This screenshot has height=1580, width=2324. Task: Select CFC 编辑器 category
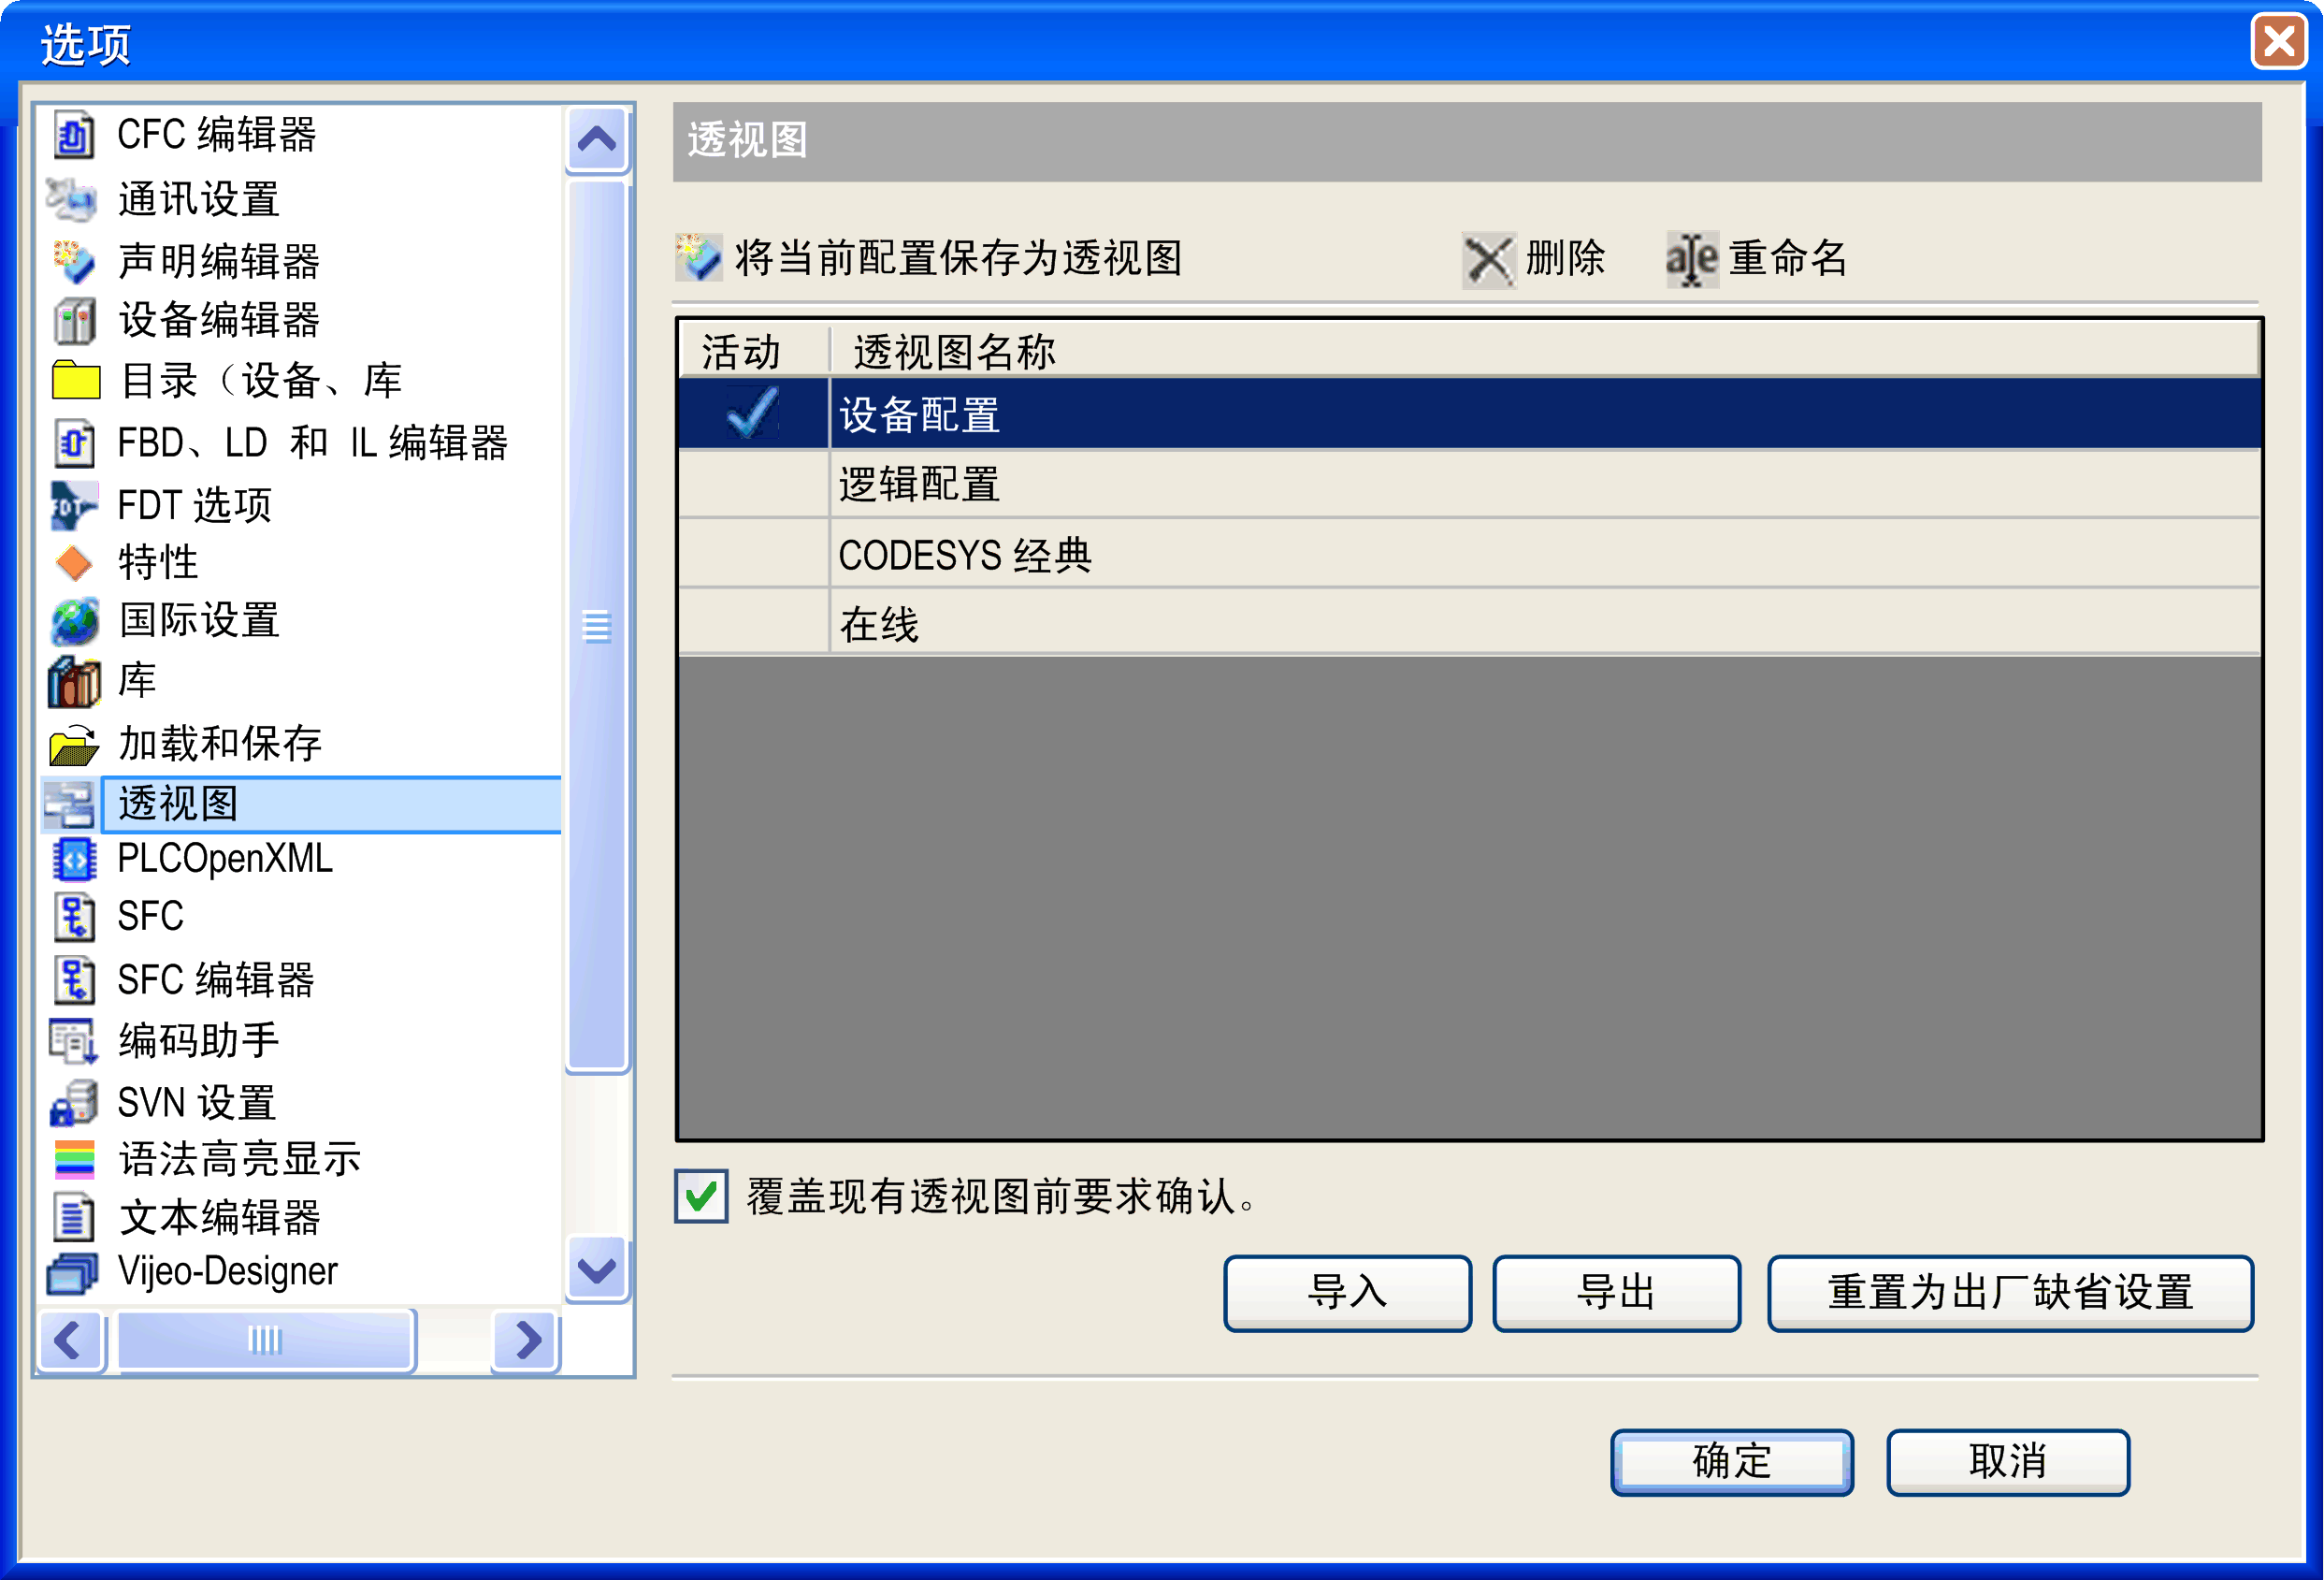(x=217, y=135)
